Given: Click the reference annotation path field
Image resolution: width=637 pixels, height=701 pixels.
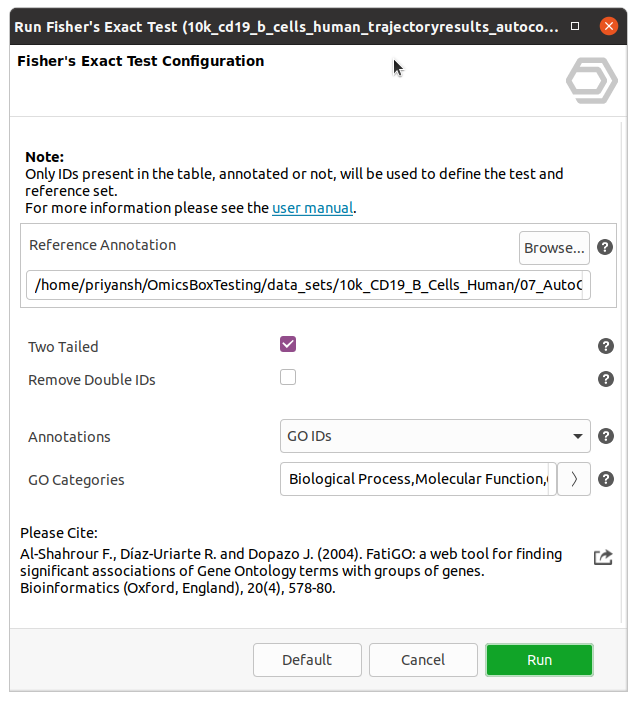Looking at the screenshot, I should coord(308,285).
